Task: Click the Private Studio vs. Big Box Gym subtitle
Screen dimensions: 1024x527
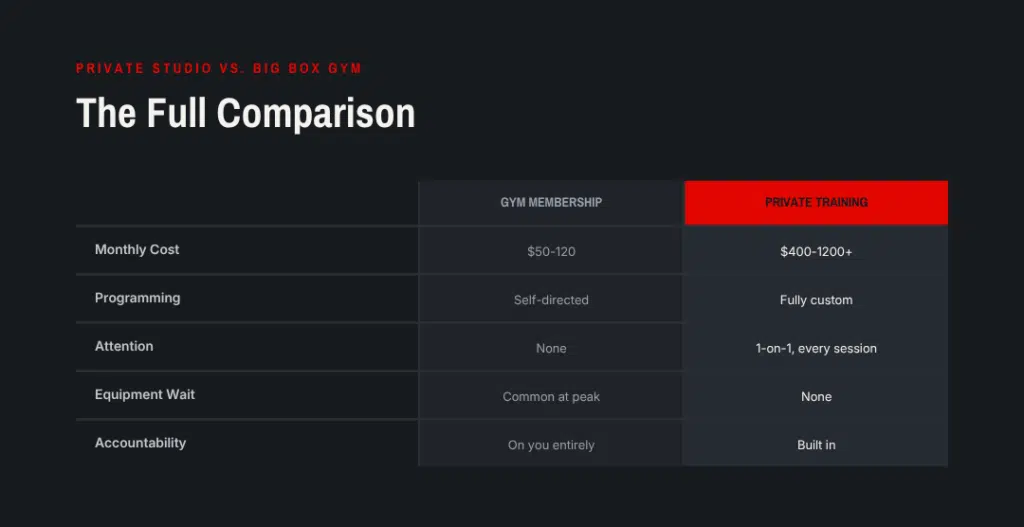Action: (219, 69)
